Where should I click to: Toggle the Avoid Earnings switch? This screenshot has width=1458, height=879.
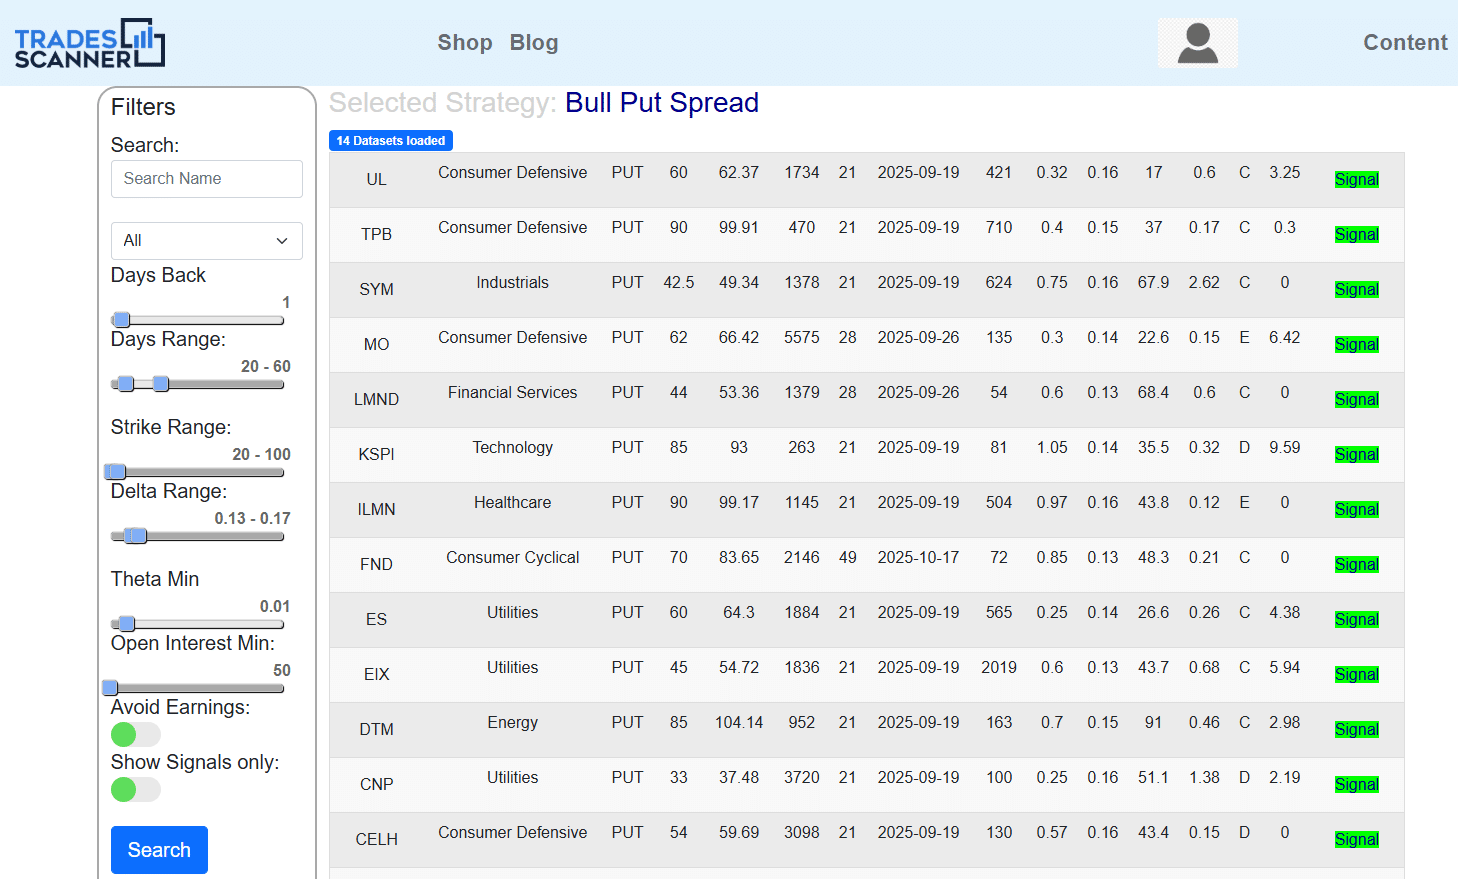coord(135,735)
